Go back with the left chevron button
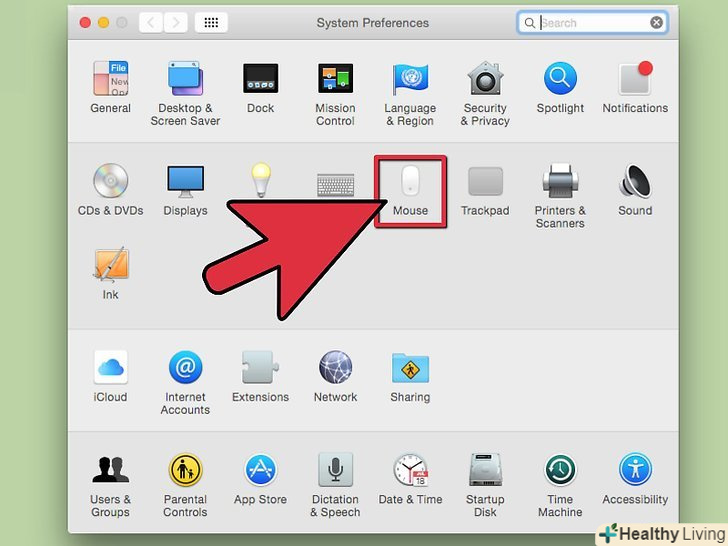The image size is (728, 546). pyautogui.click(x=151, y=23)
